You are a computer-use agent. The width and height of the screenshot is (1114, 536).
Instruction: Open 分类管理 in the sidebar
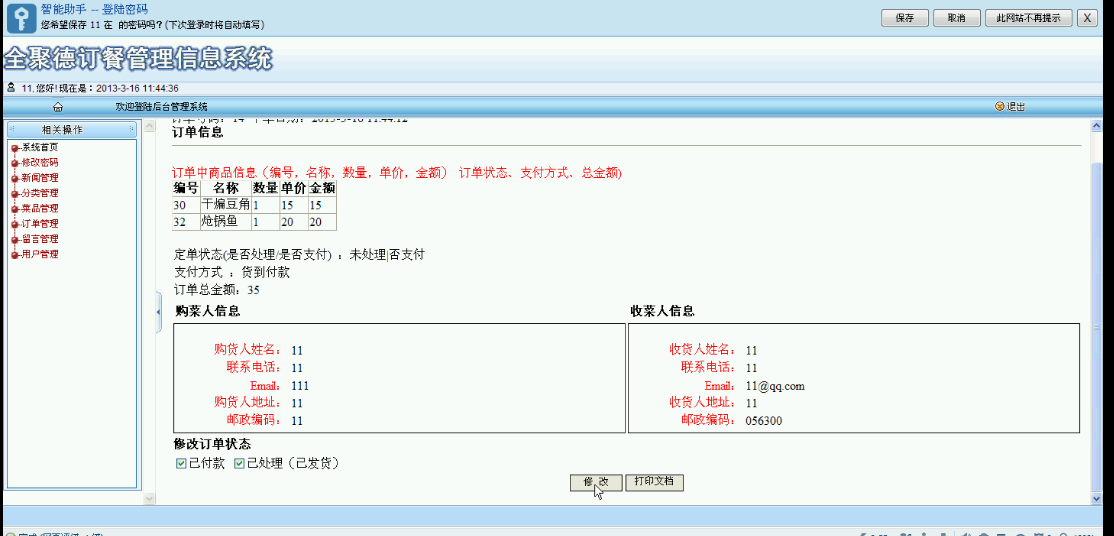[x=40, y=193]
